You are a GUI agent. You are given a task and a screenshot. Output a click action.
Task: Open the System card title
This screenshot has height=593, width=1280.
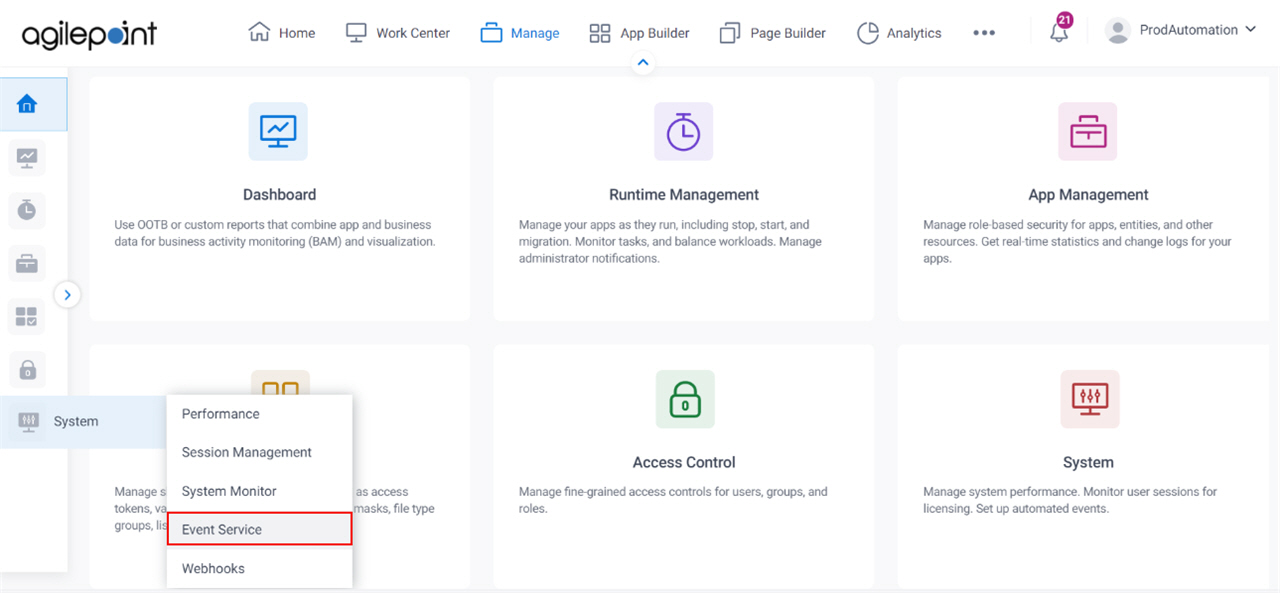point(1088,463)
